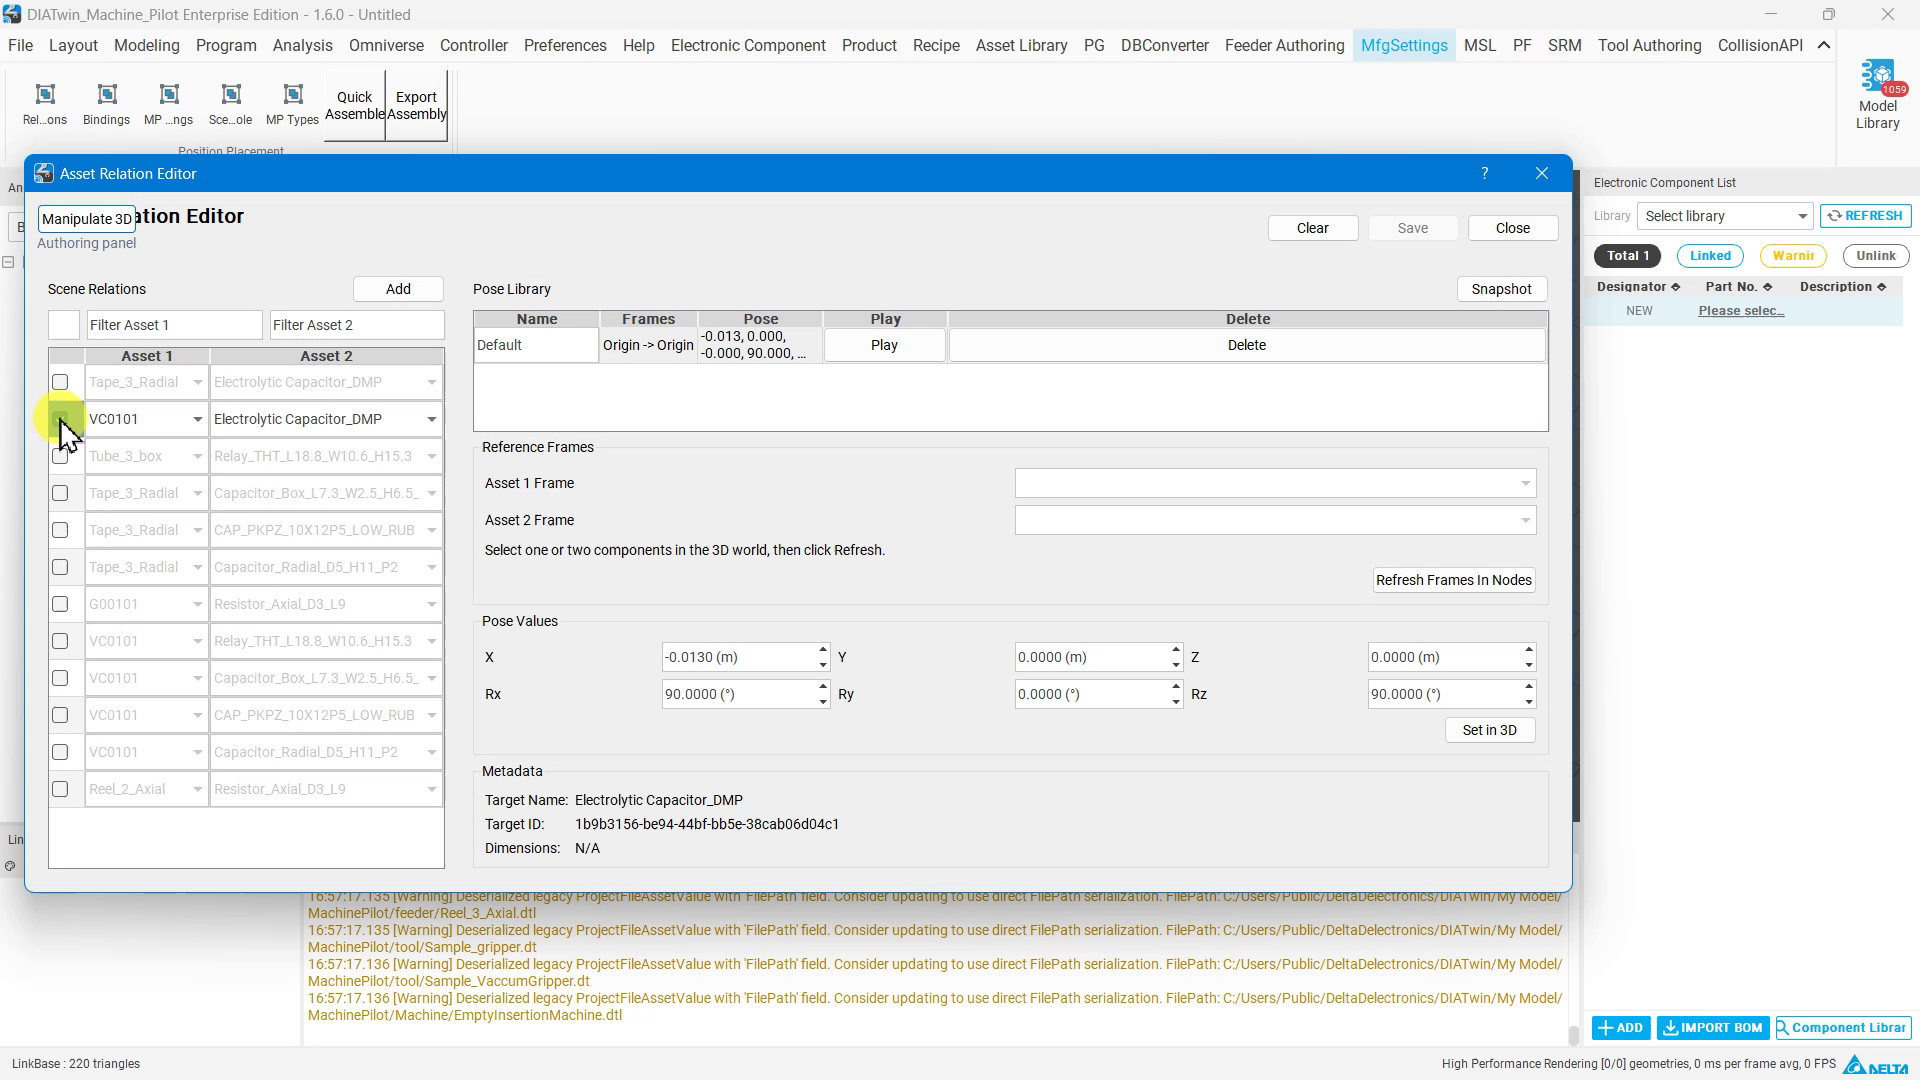Collapse the ribbon with the chevron
The image size is (1920, 1080).
click(x=1824, y=45)
